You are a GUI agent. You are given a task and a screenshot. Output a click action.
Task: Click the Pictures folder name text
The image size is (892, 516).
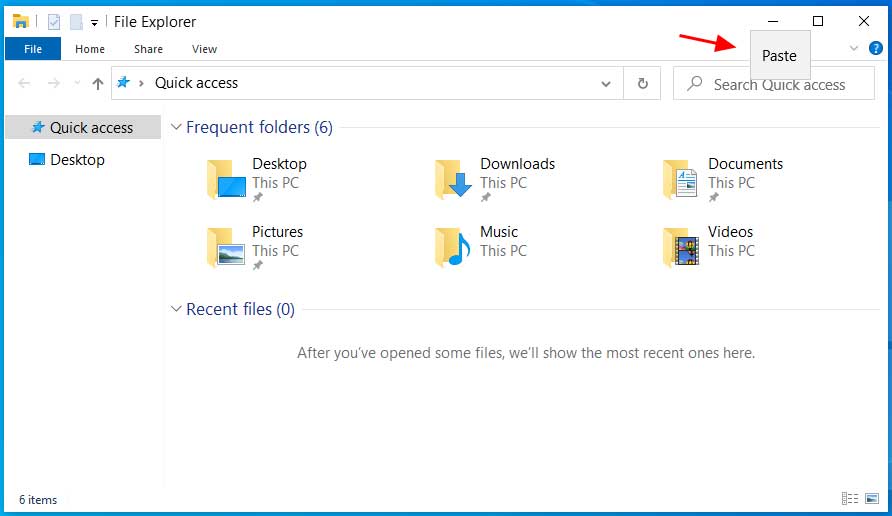(278, 232)
